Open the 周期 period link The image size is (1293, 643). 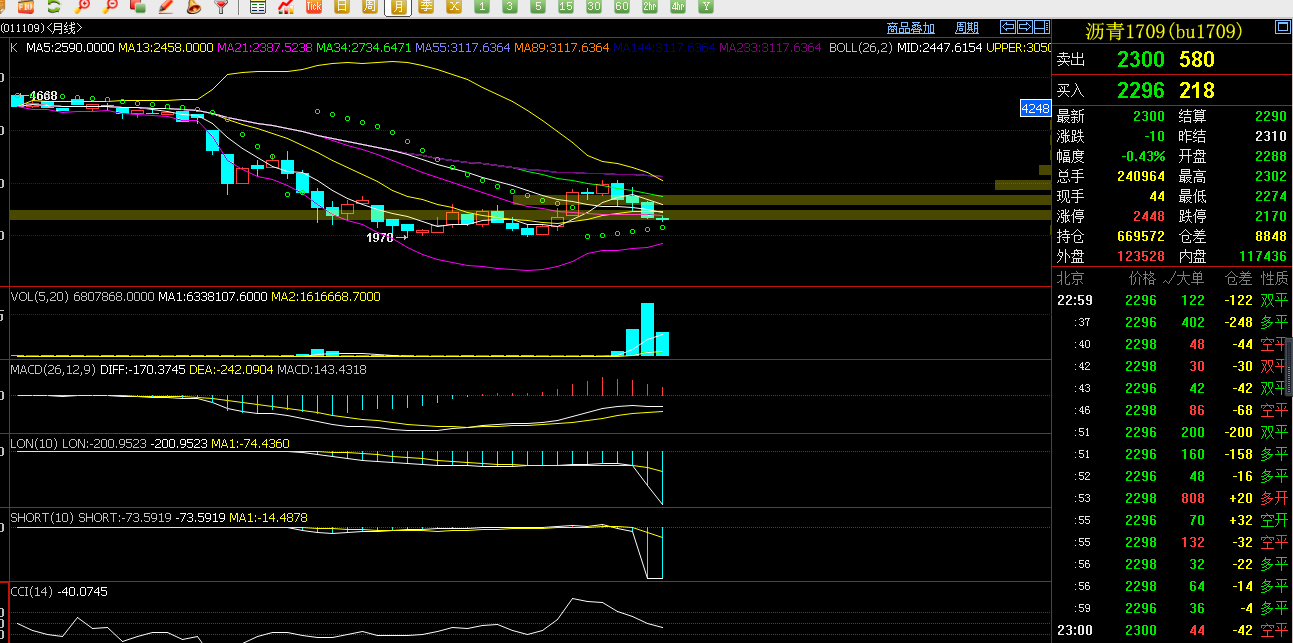click(x=967, y=28)
